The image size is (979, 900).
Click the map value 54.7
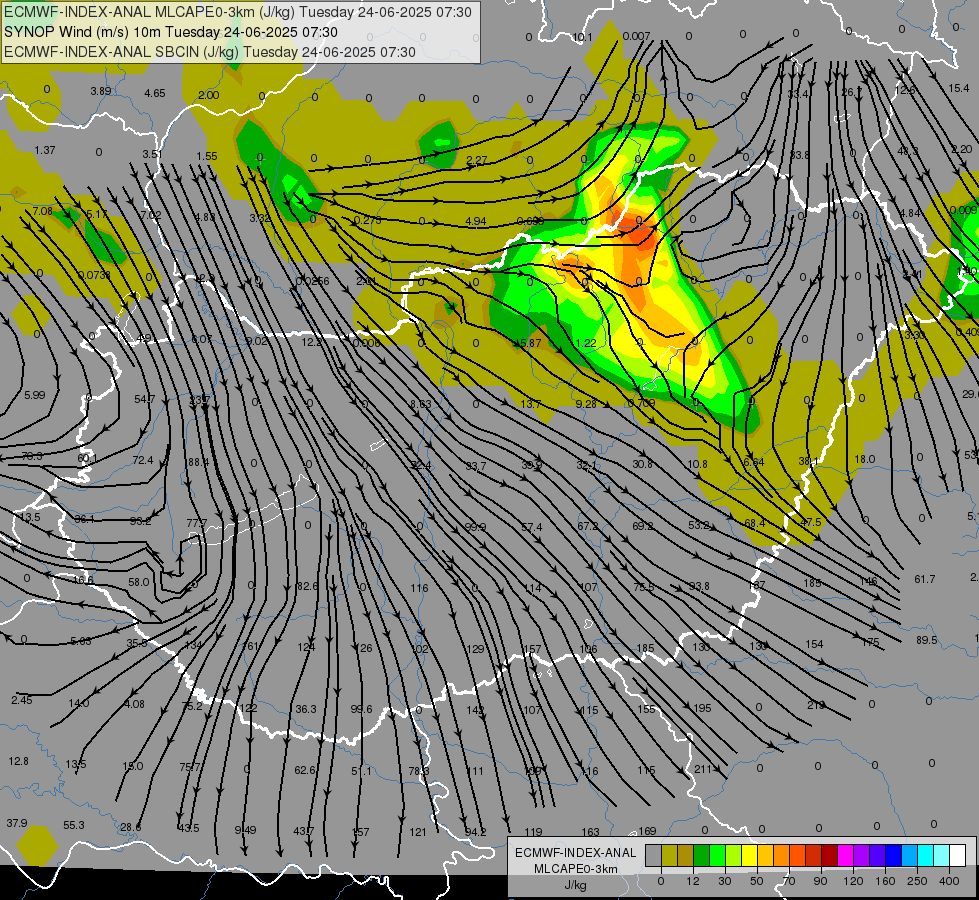(x=144, y=399)
